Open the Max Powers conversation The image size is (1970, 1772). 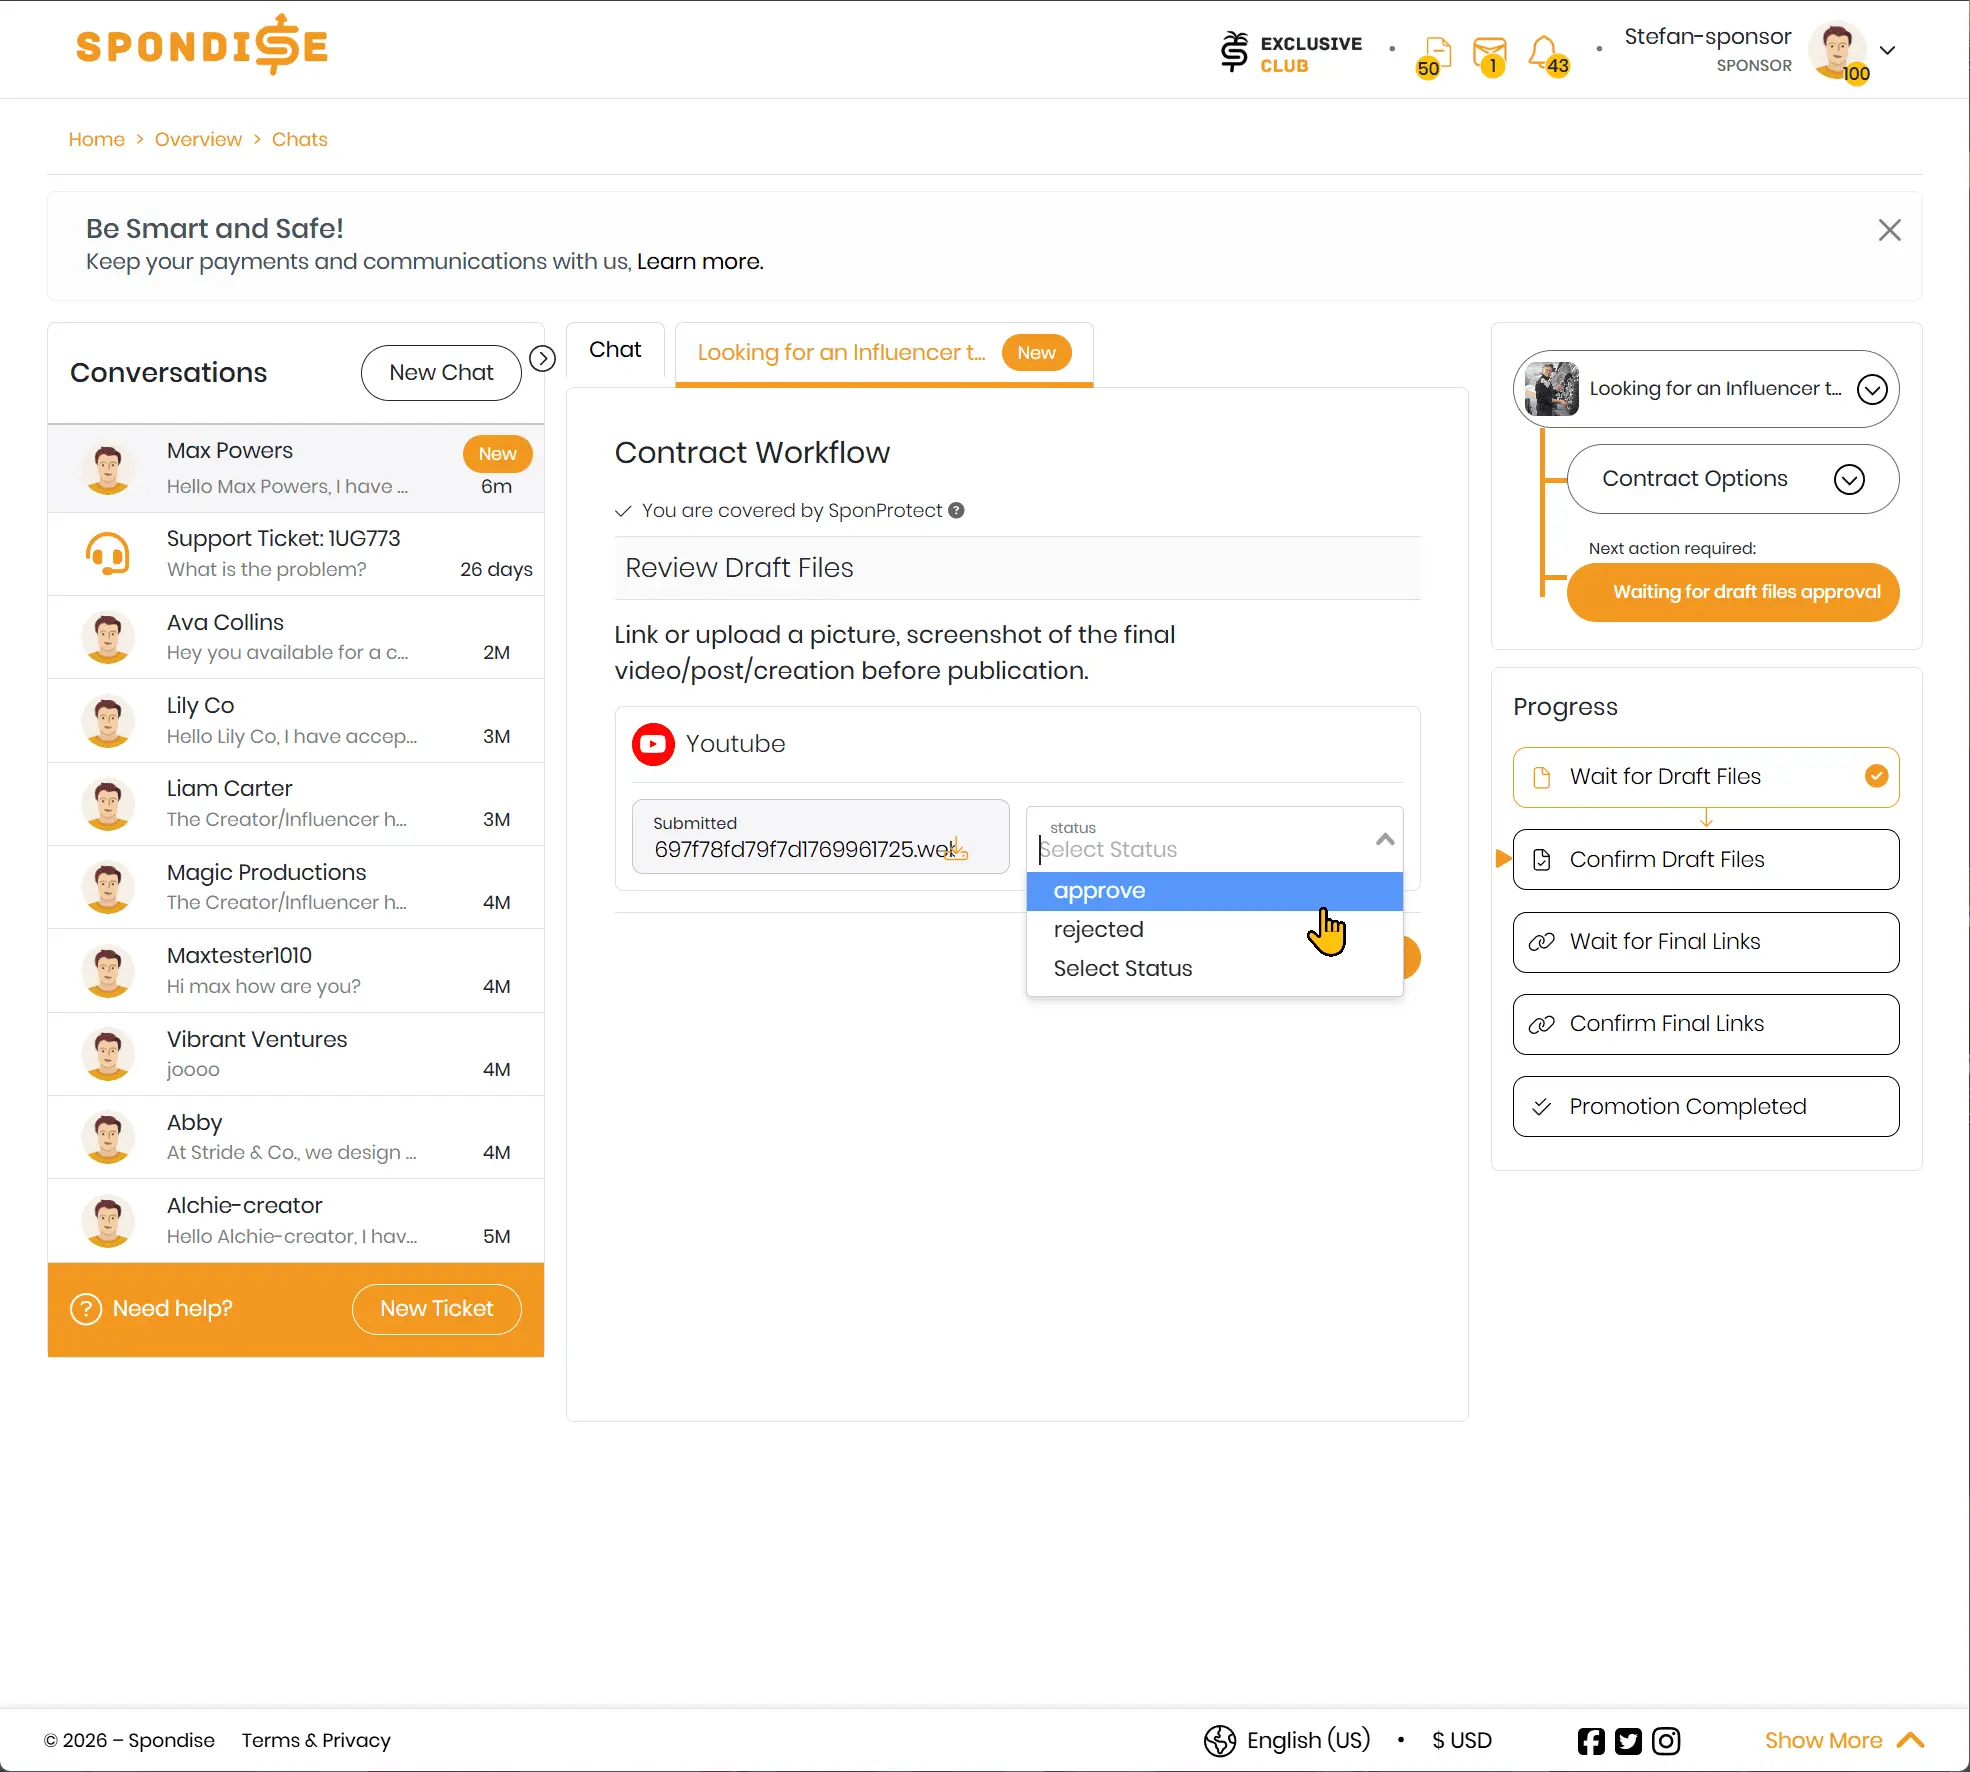point(296,469)
